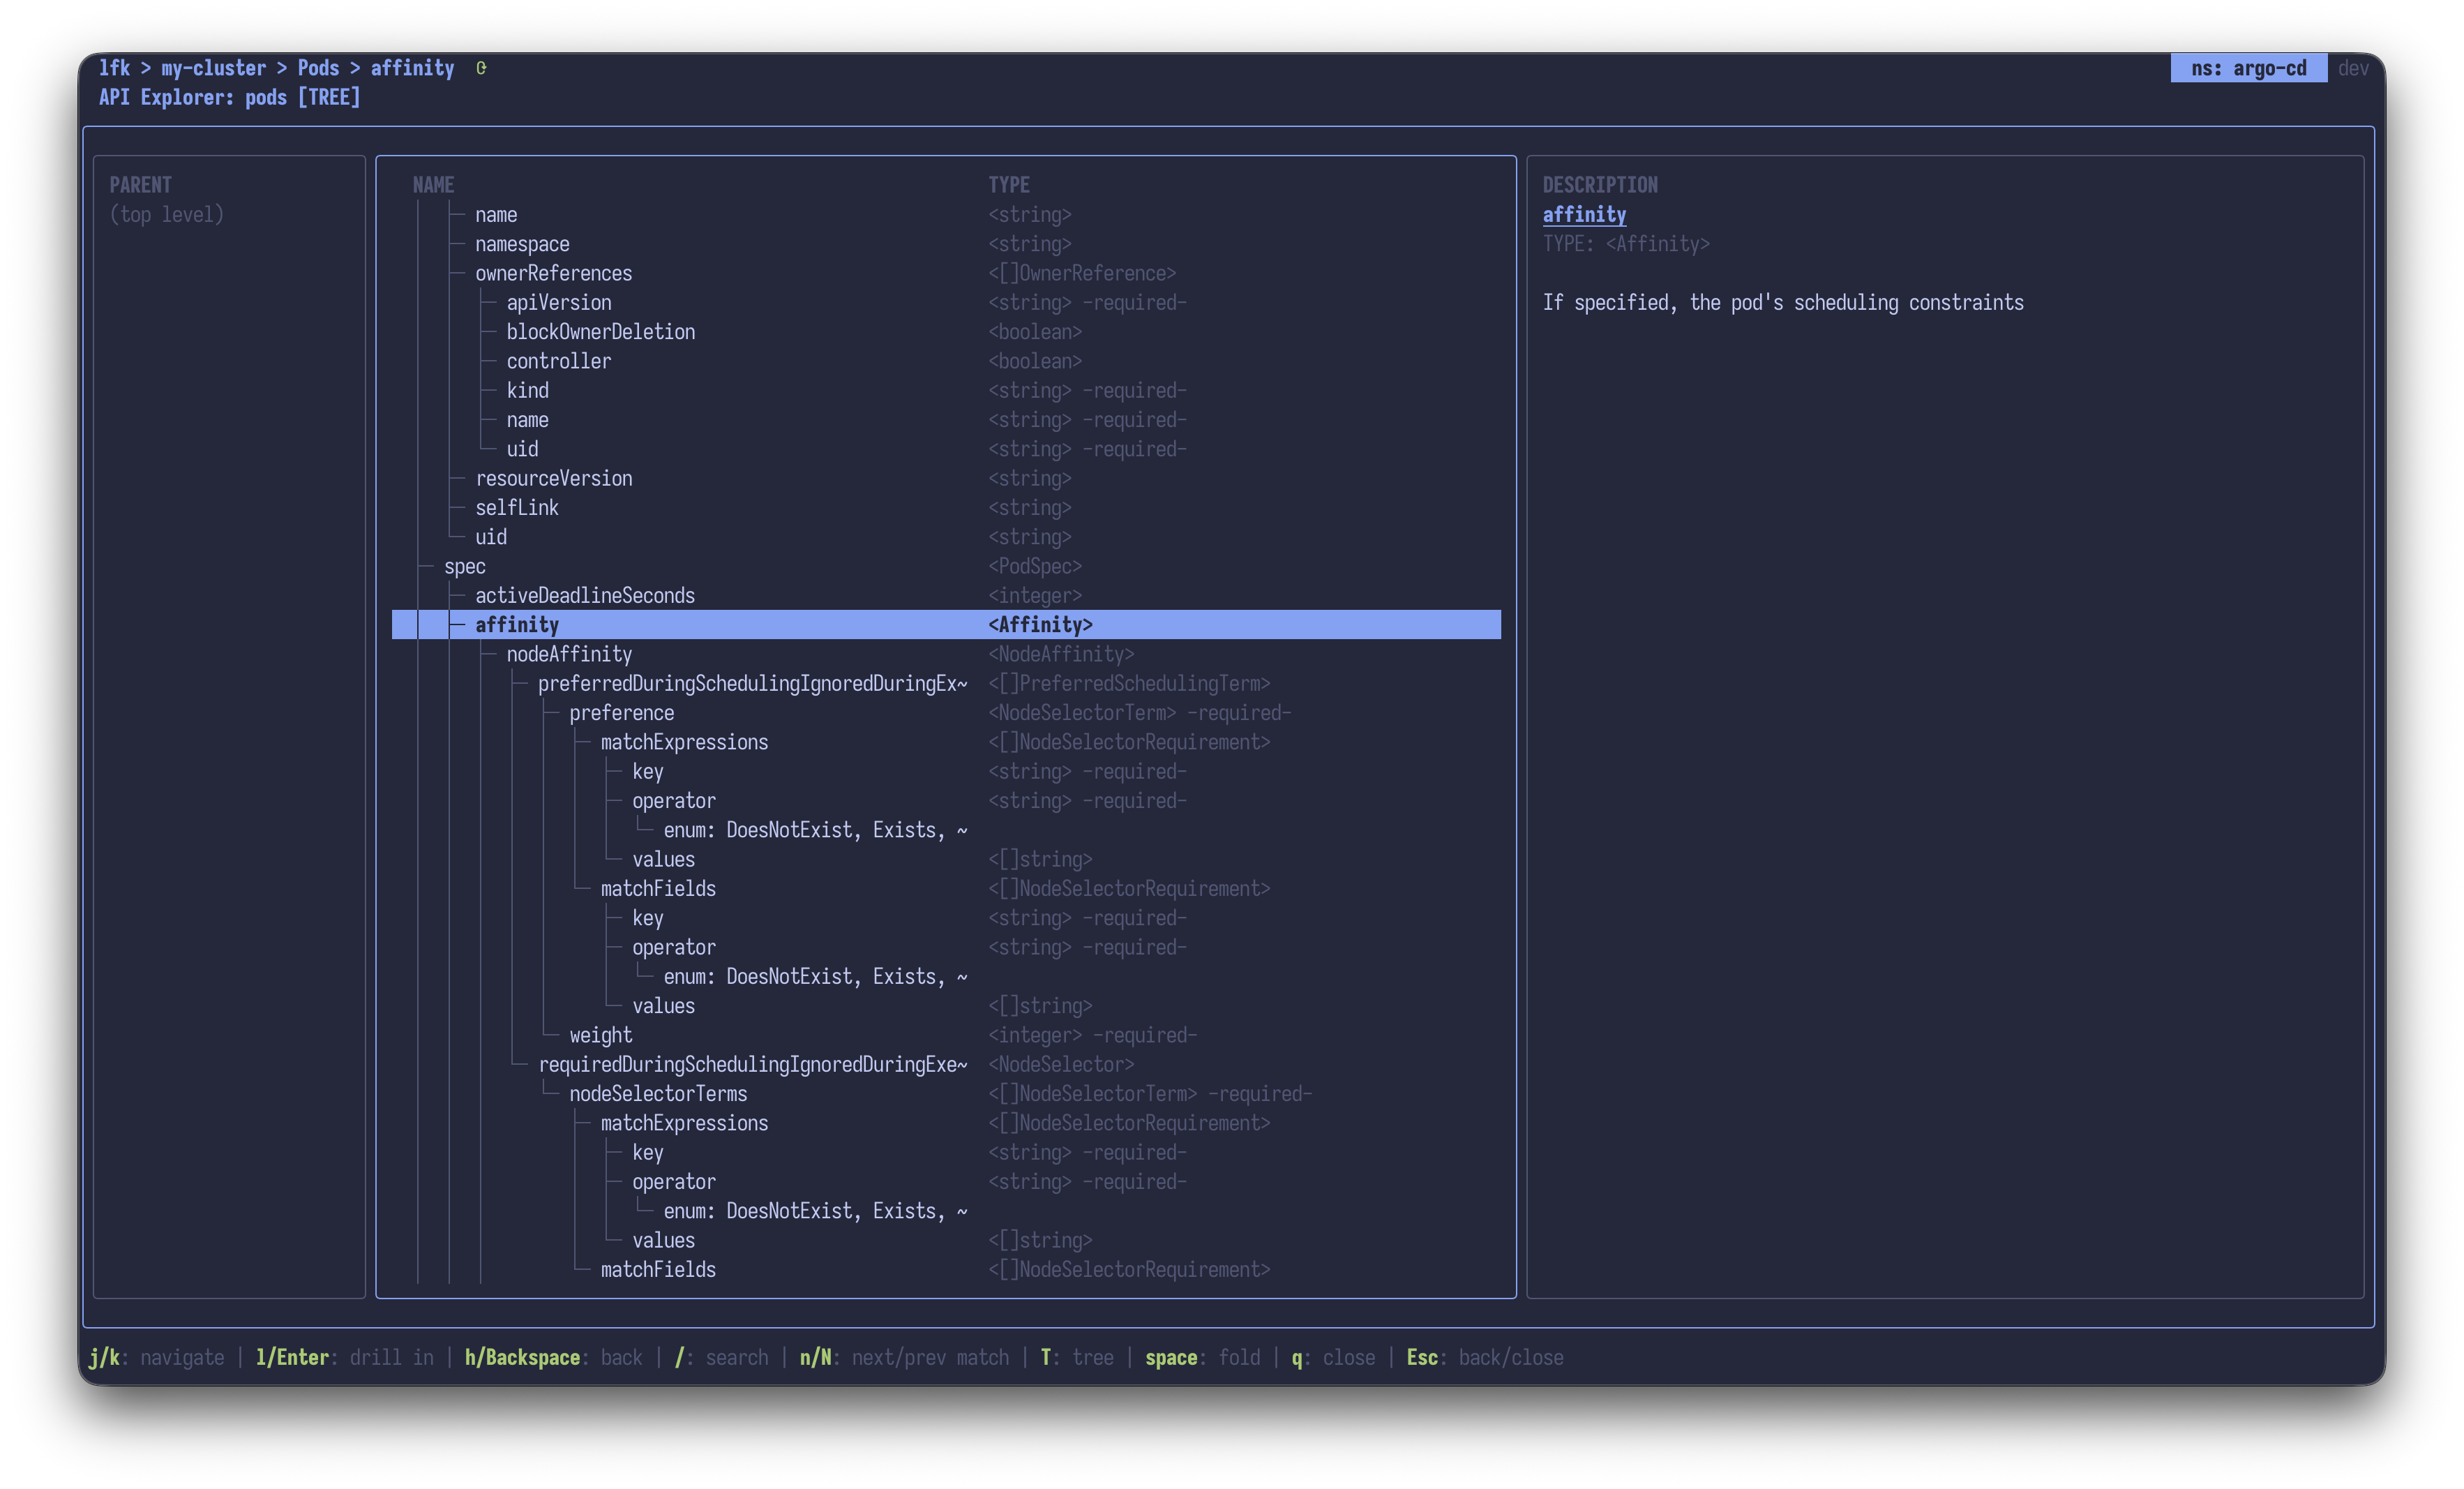Viewport: 2464px width, 1489px height.
Task: Select the kind row under ownerReferences
Action: [x=527, y=390]
